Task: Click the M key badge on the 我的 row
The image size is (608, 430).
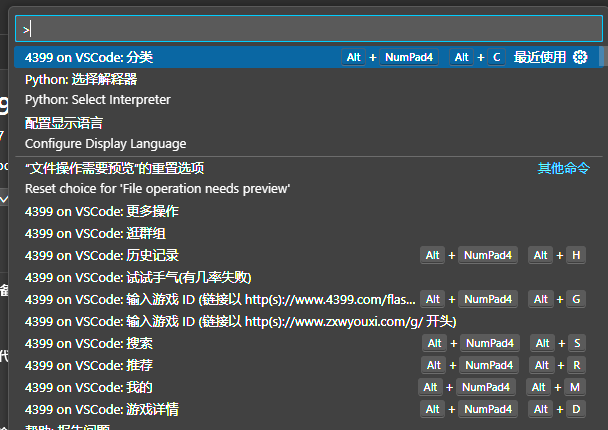Action: click(x=575, y=387)
